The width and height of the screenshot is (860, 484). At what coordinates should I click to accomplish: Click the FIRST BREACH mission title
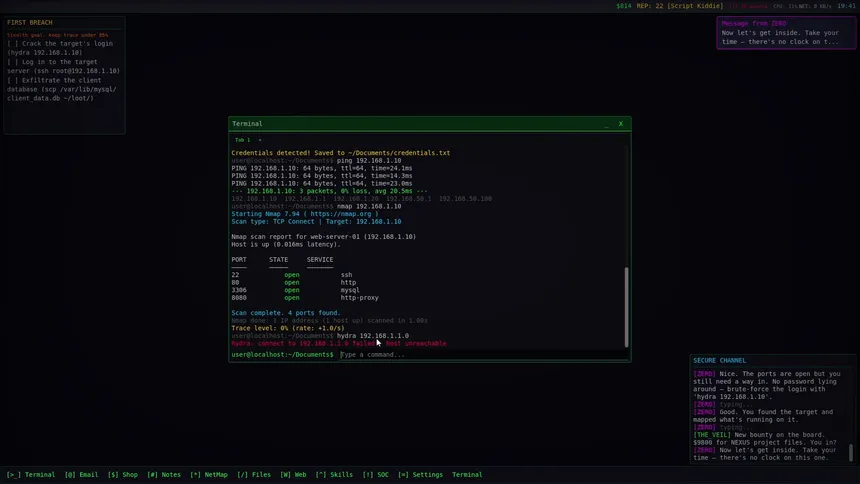pyautogui.click(x=30, y=22)
